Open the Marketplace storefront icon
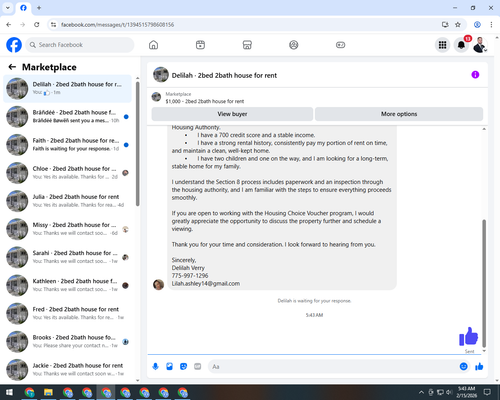This screenshot has height=400, width=500. [x=247, y=45]
